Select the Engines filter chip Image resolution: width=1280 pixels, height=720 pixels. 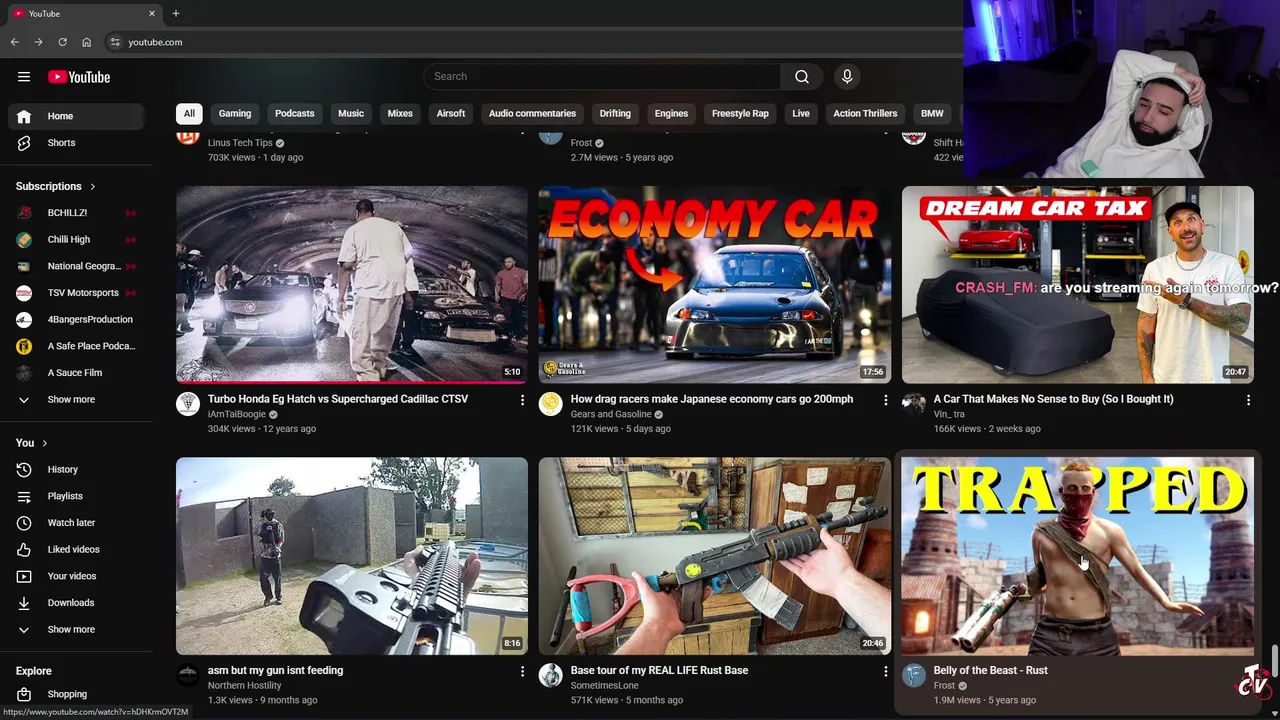pyautogui.click(x=671, y=114)
